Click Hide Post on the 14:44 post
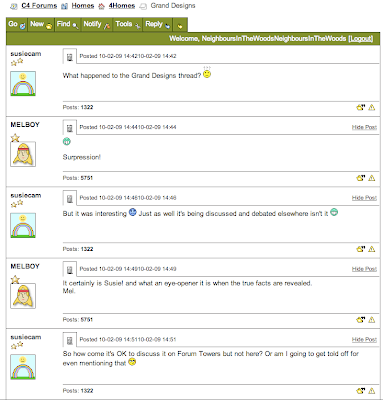This screenshot has height=400, width=383. (x=364, y=127)
